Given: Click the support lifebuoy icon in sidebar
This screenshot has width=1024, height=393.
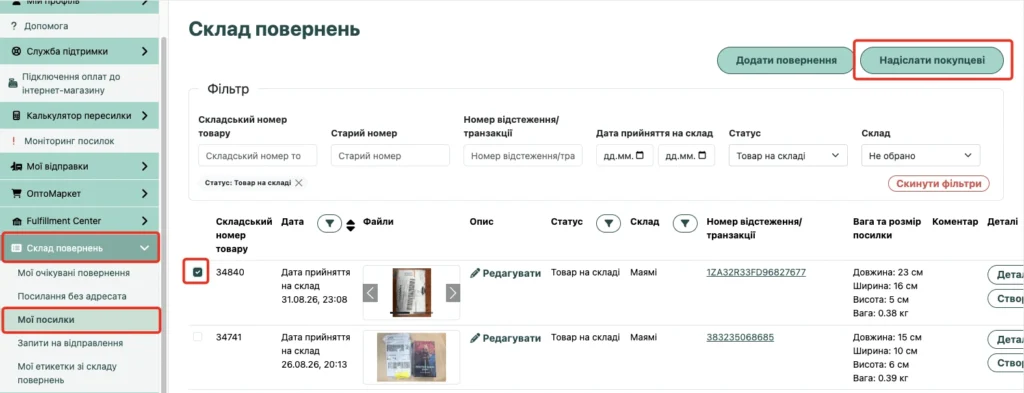Looking at the screenshot, I should pos(16,51).
